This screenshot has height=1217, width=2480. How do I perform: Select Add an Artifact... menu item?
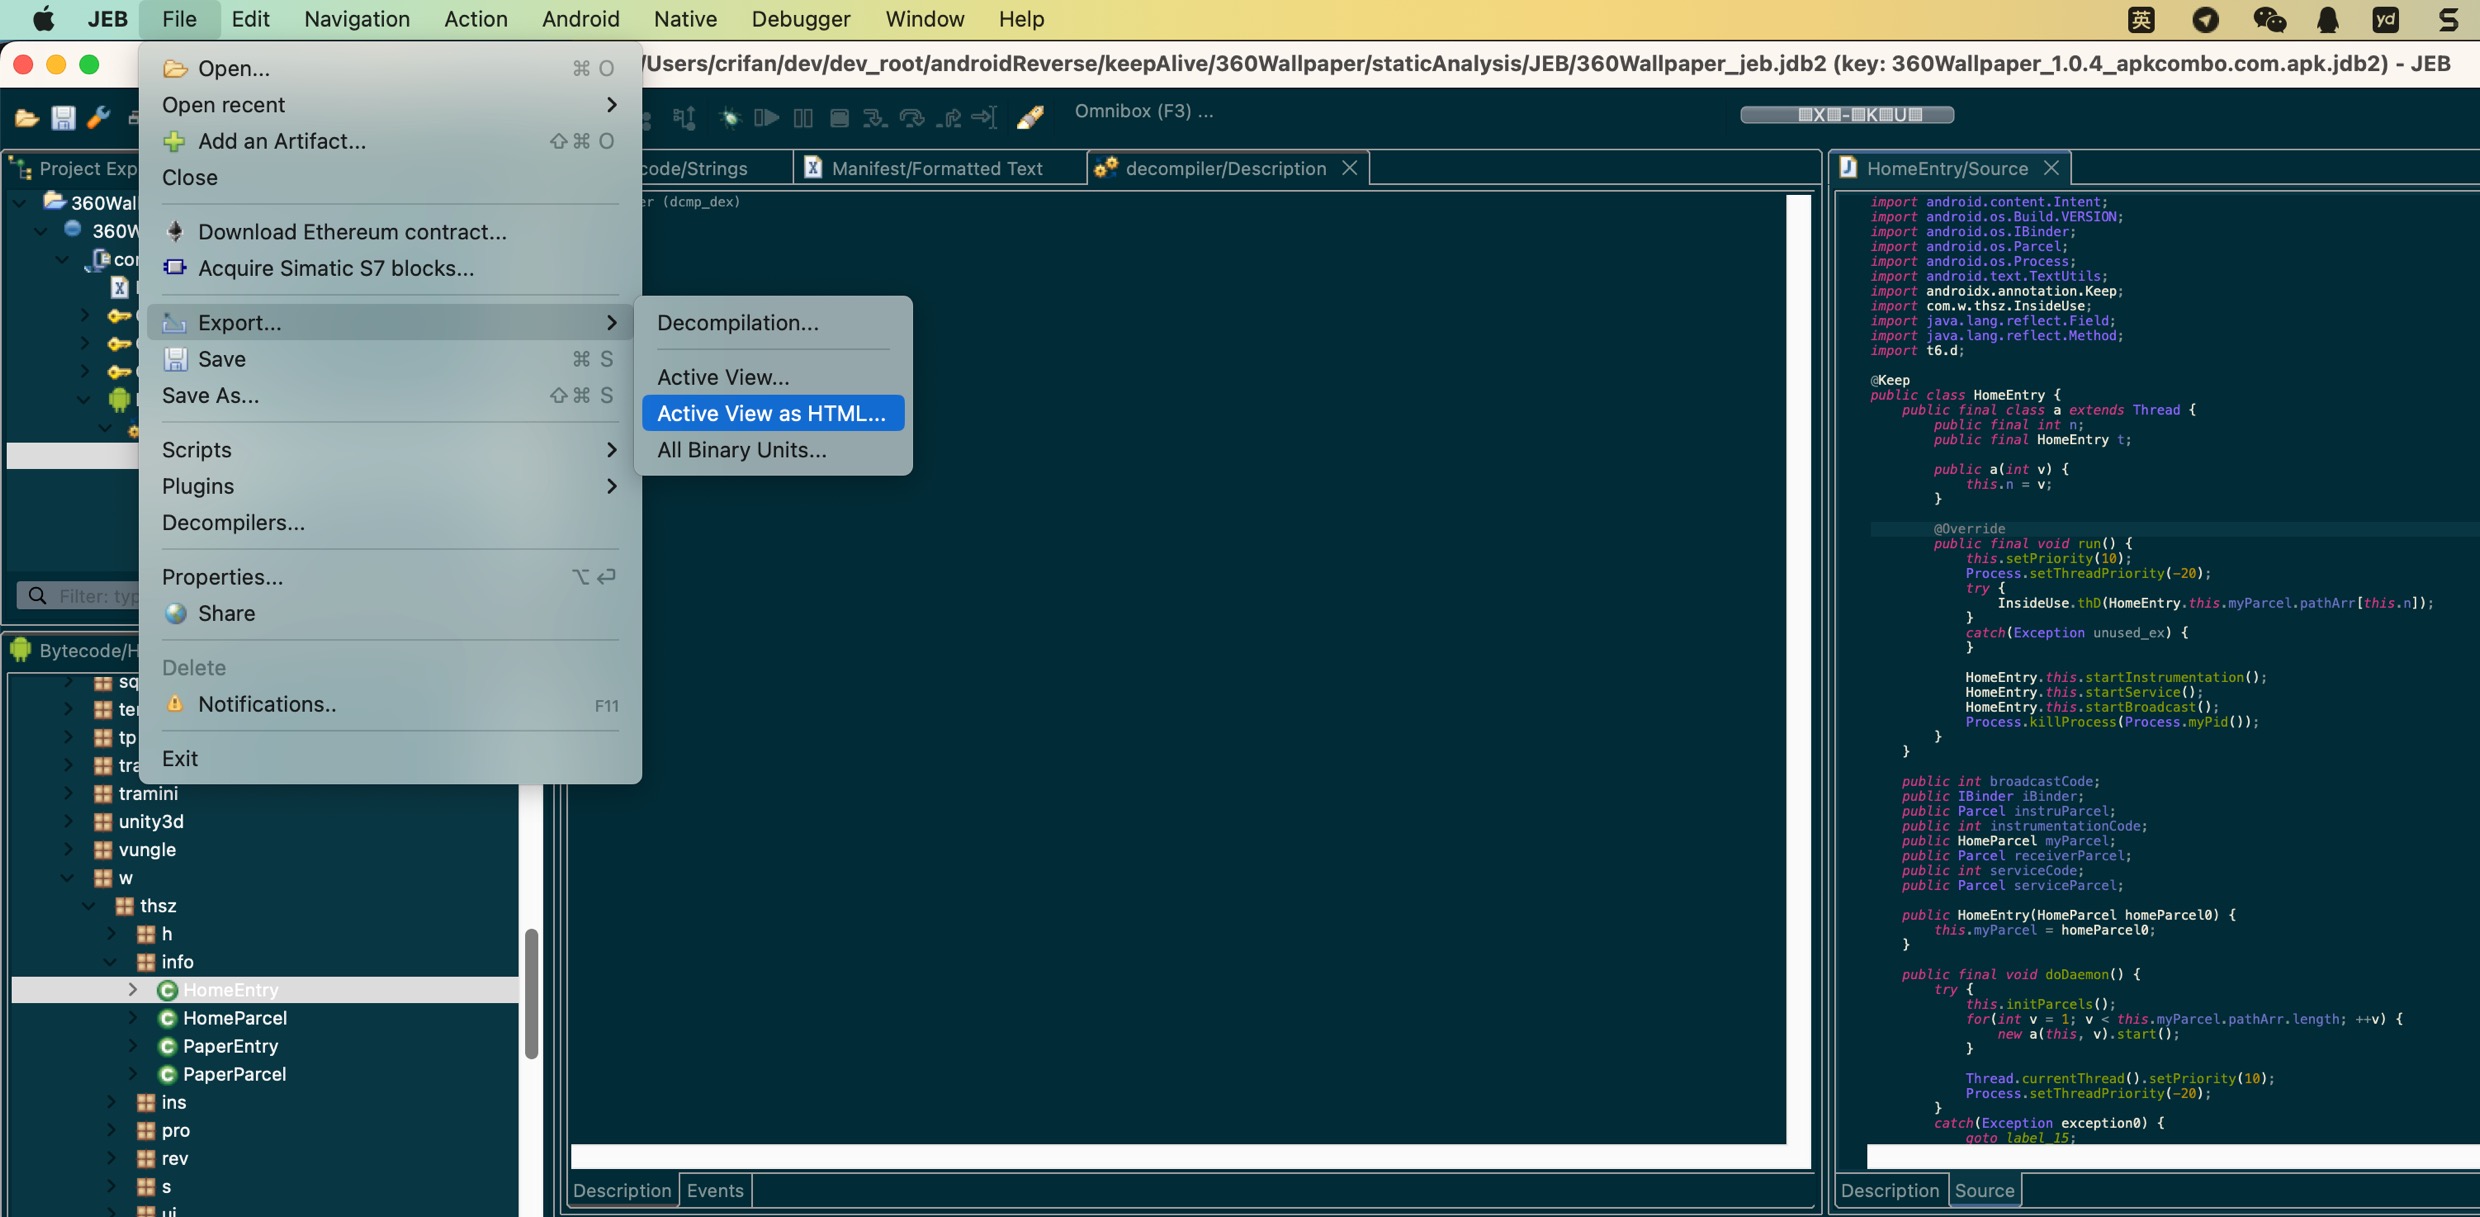click(390, 141)
